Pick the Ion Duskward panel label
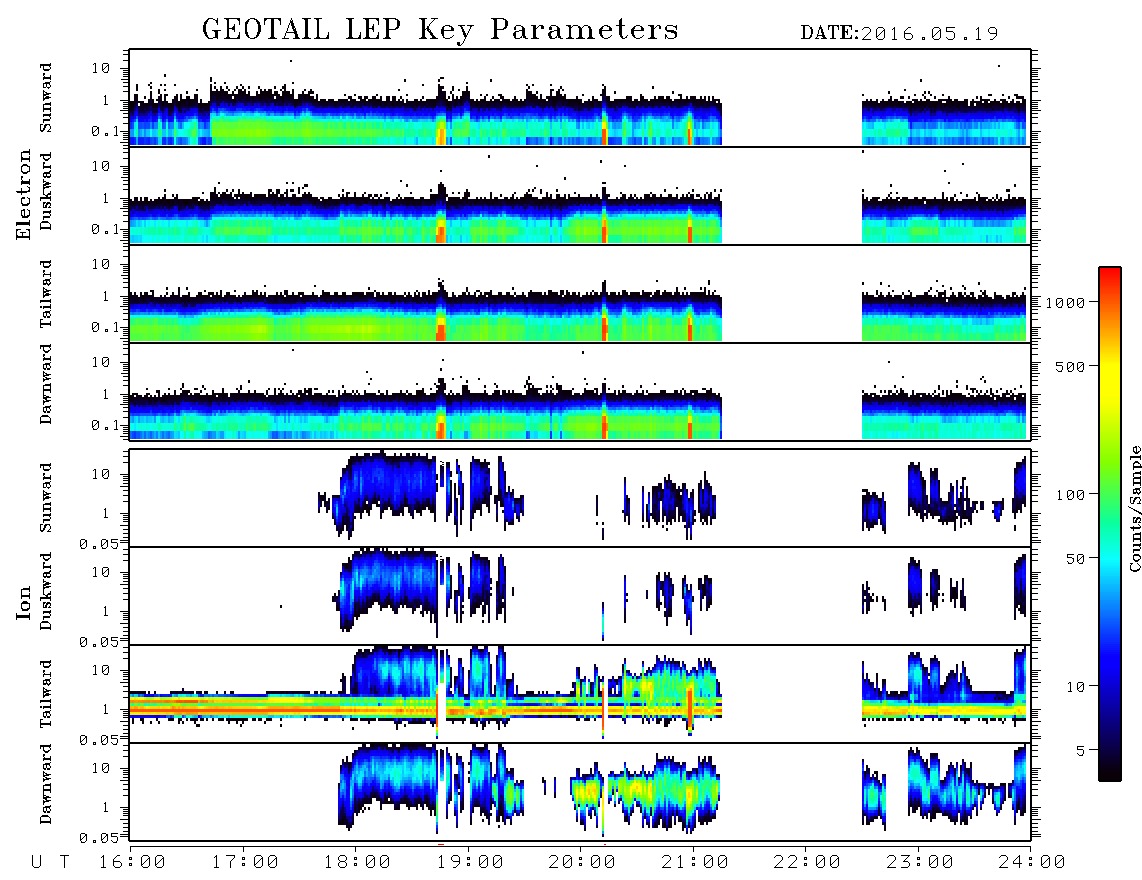 pos(45,591)
